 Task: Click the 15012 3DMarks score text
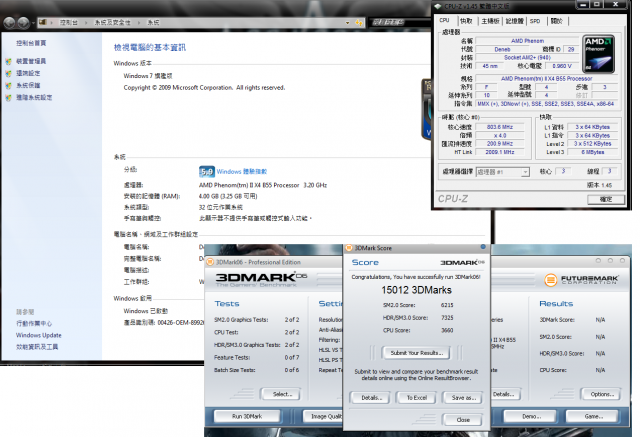pyautogui.click(x=416, y=290)
